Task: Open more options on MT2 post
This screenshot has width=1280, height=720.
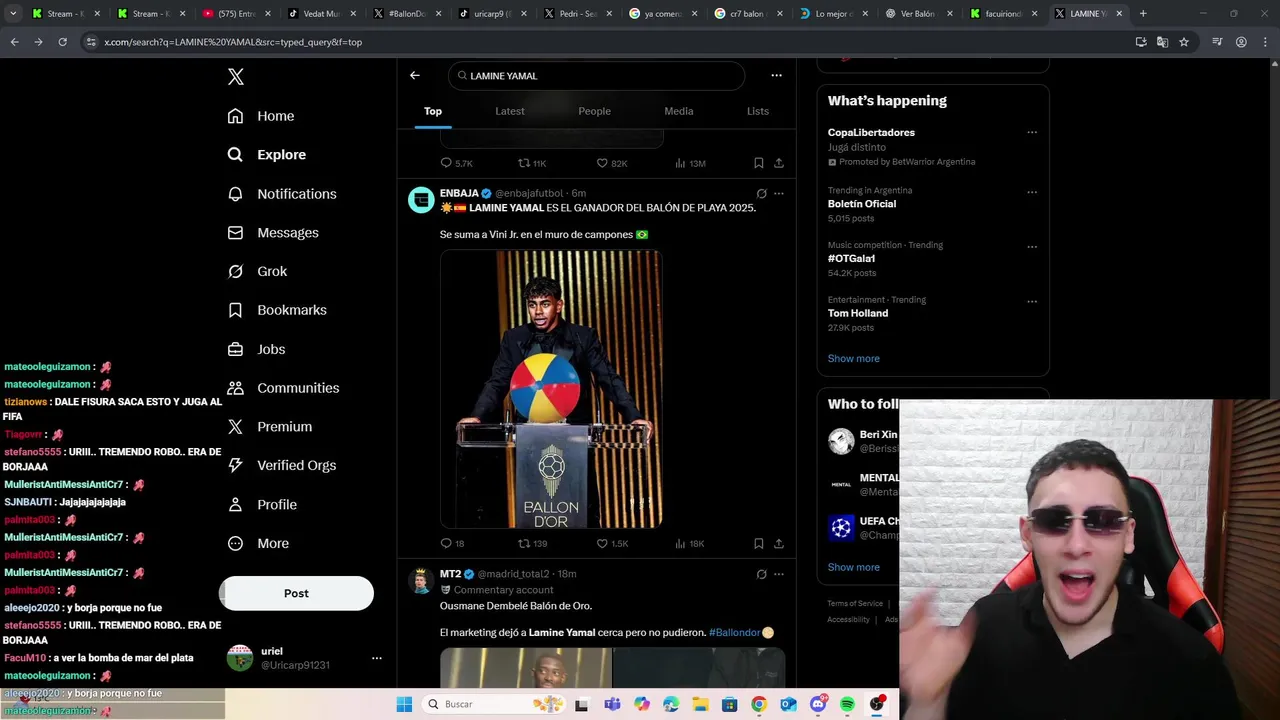Action: pos(779,574)
